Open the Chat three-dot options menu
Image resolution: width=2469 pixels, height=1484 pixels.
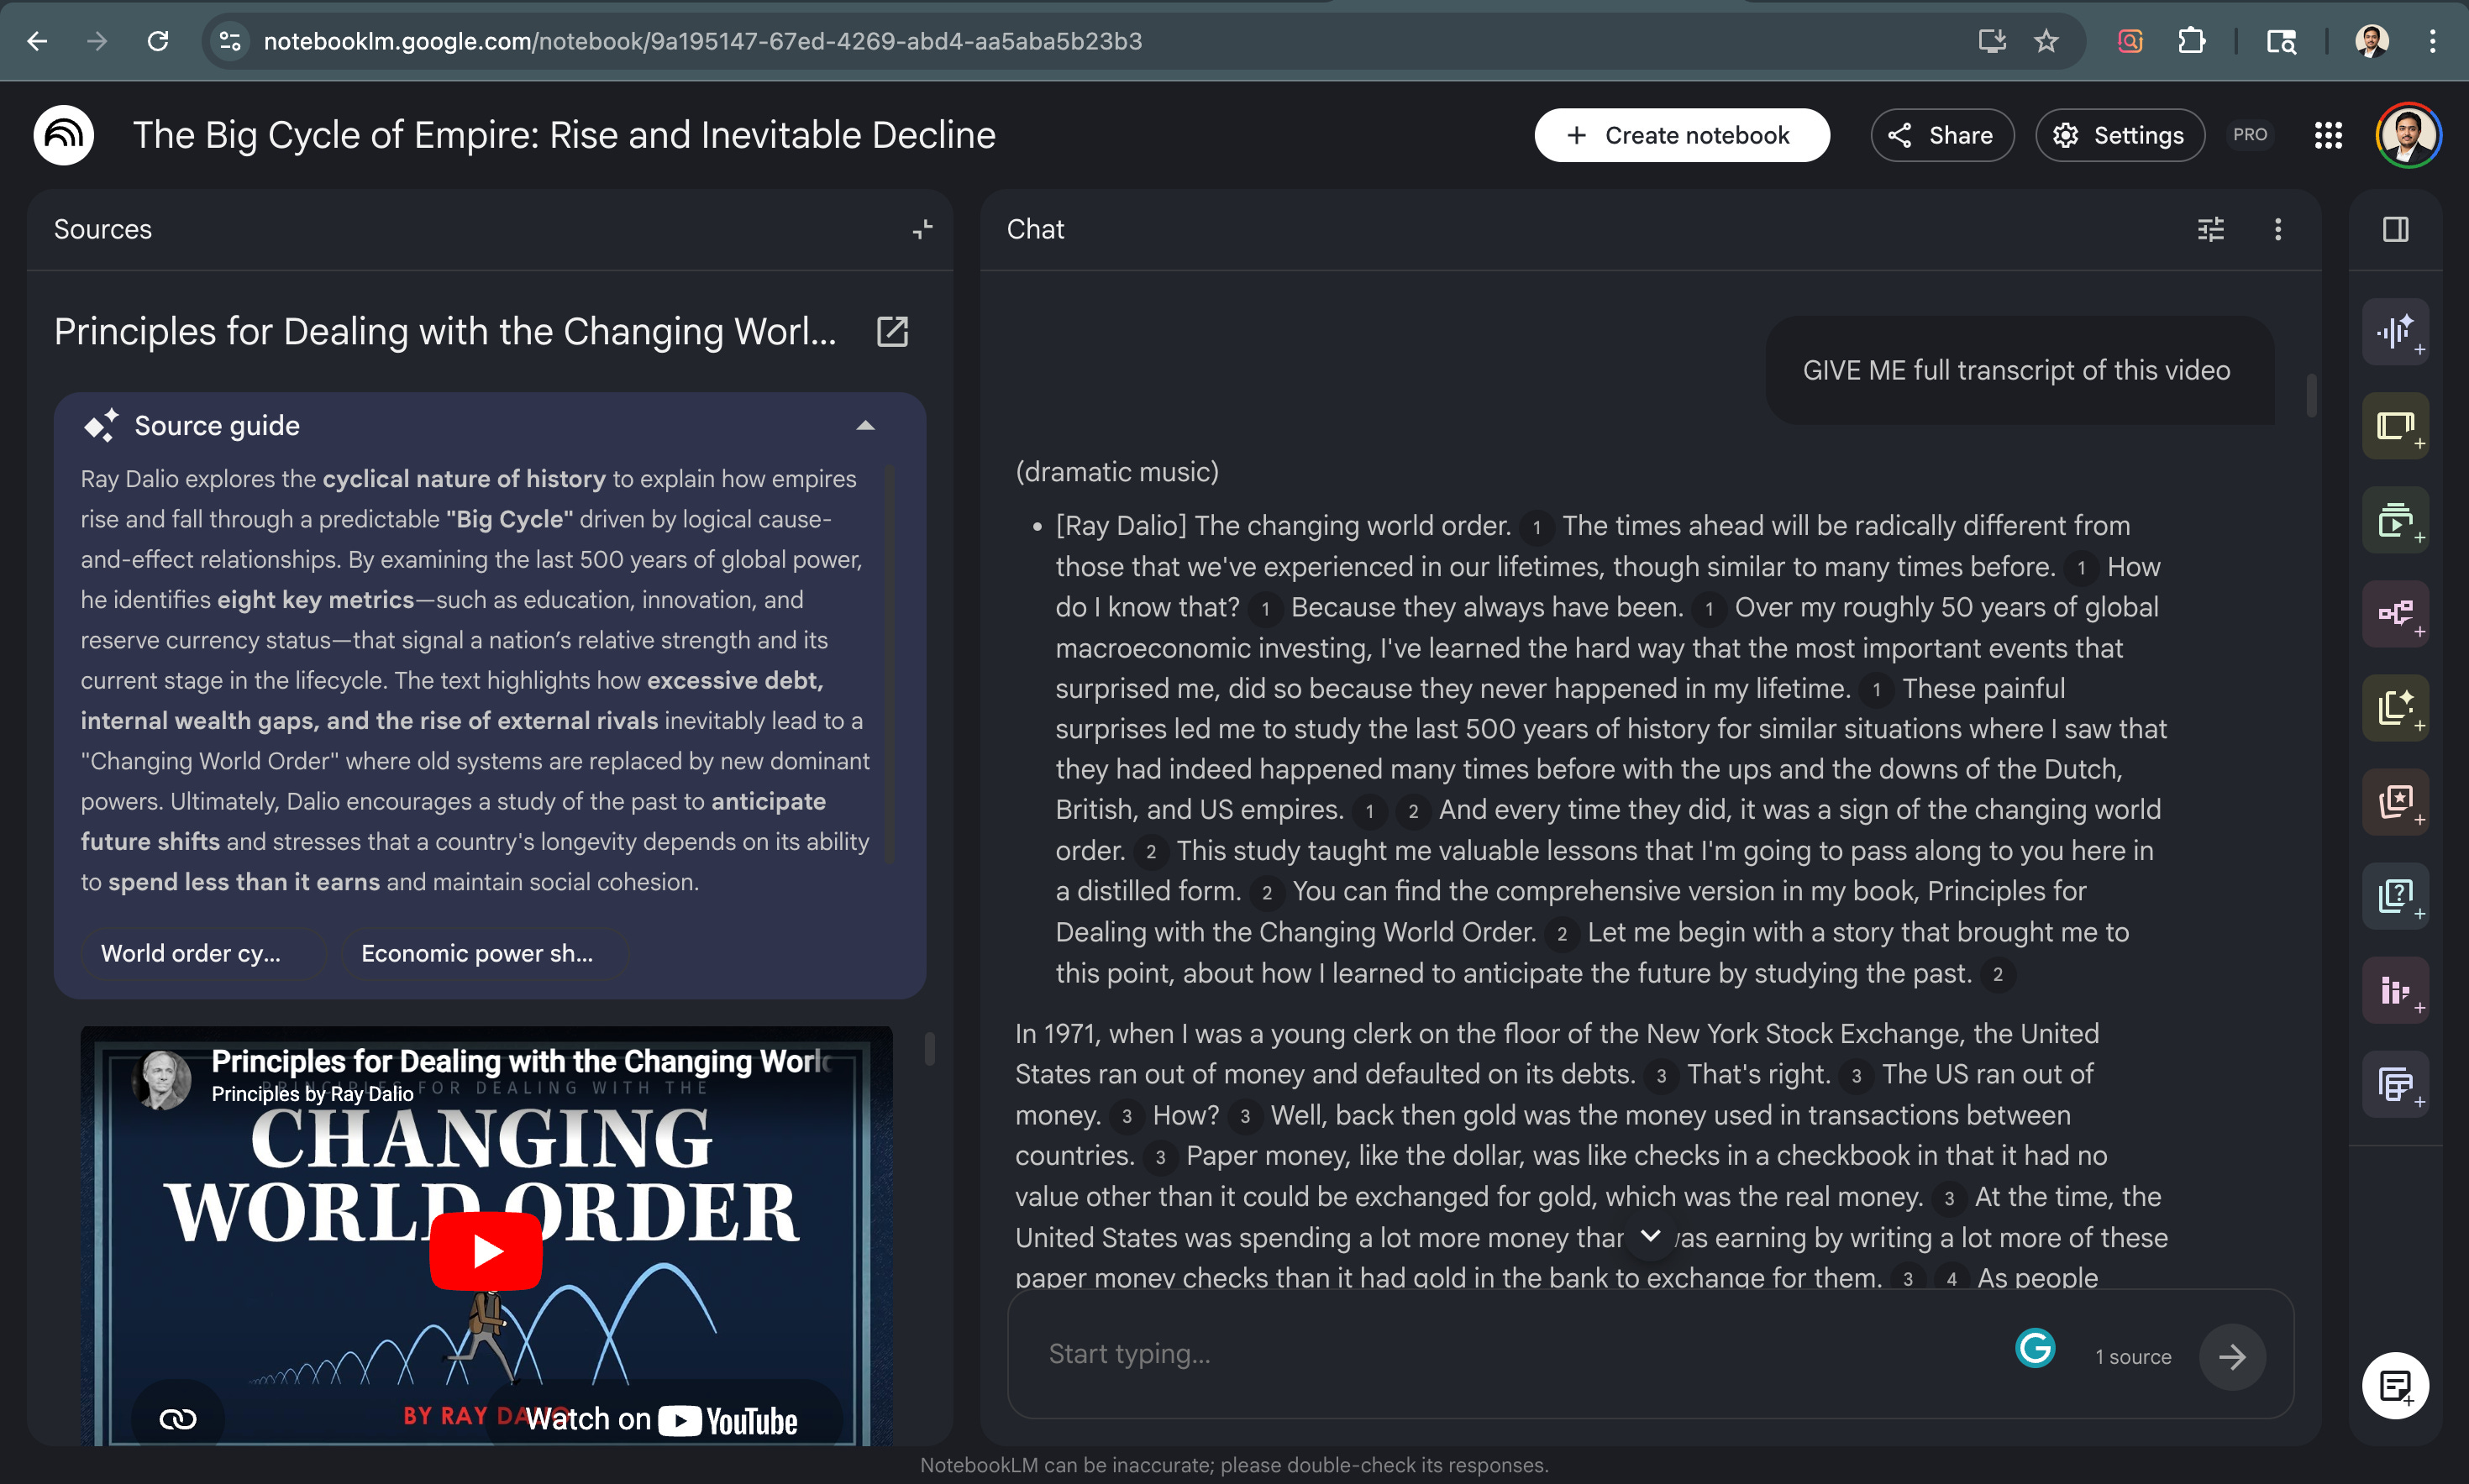(x=2278, y=229)
